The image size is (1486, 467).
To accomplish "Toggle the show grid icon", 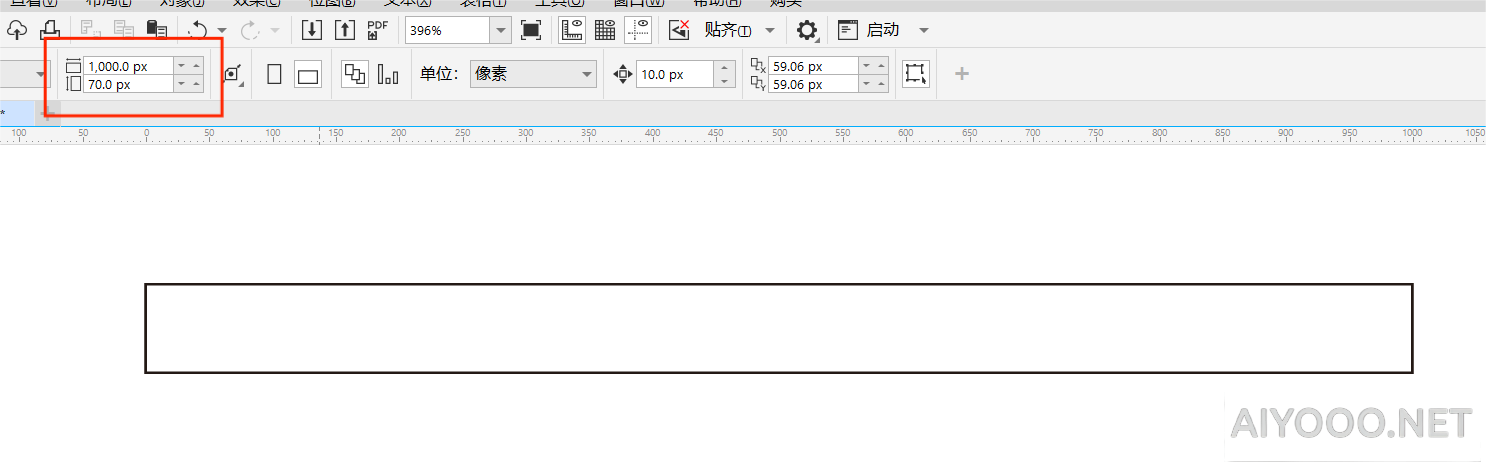I will tap(605, 30).
